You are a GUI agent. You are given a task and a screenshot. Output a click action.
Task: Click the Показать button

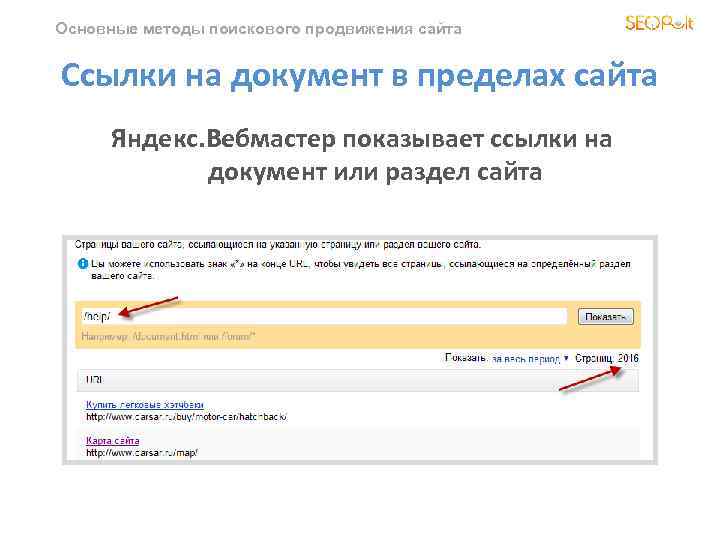point(605,317)
